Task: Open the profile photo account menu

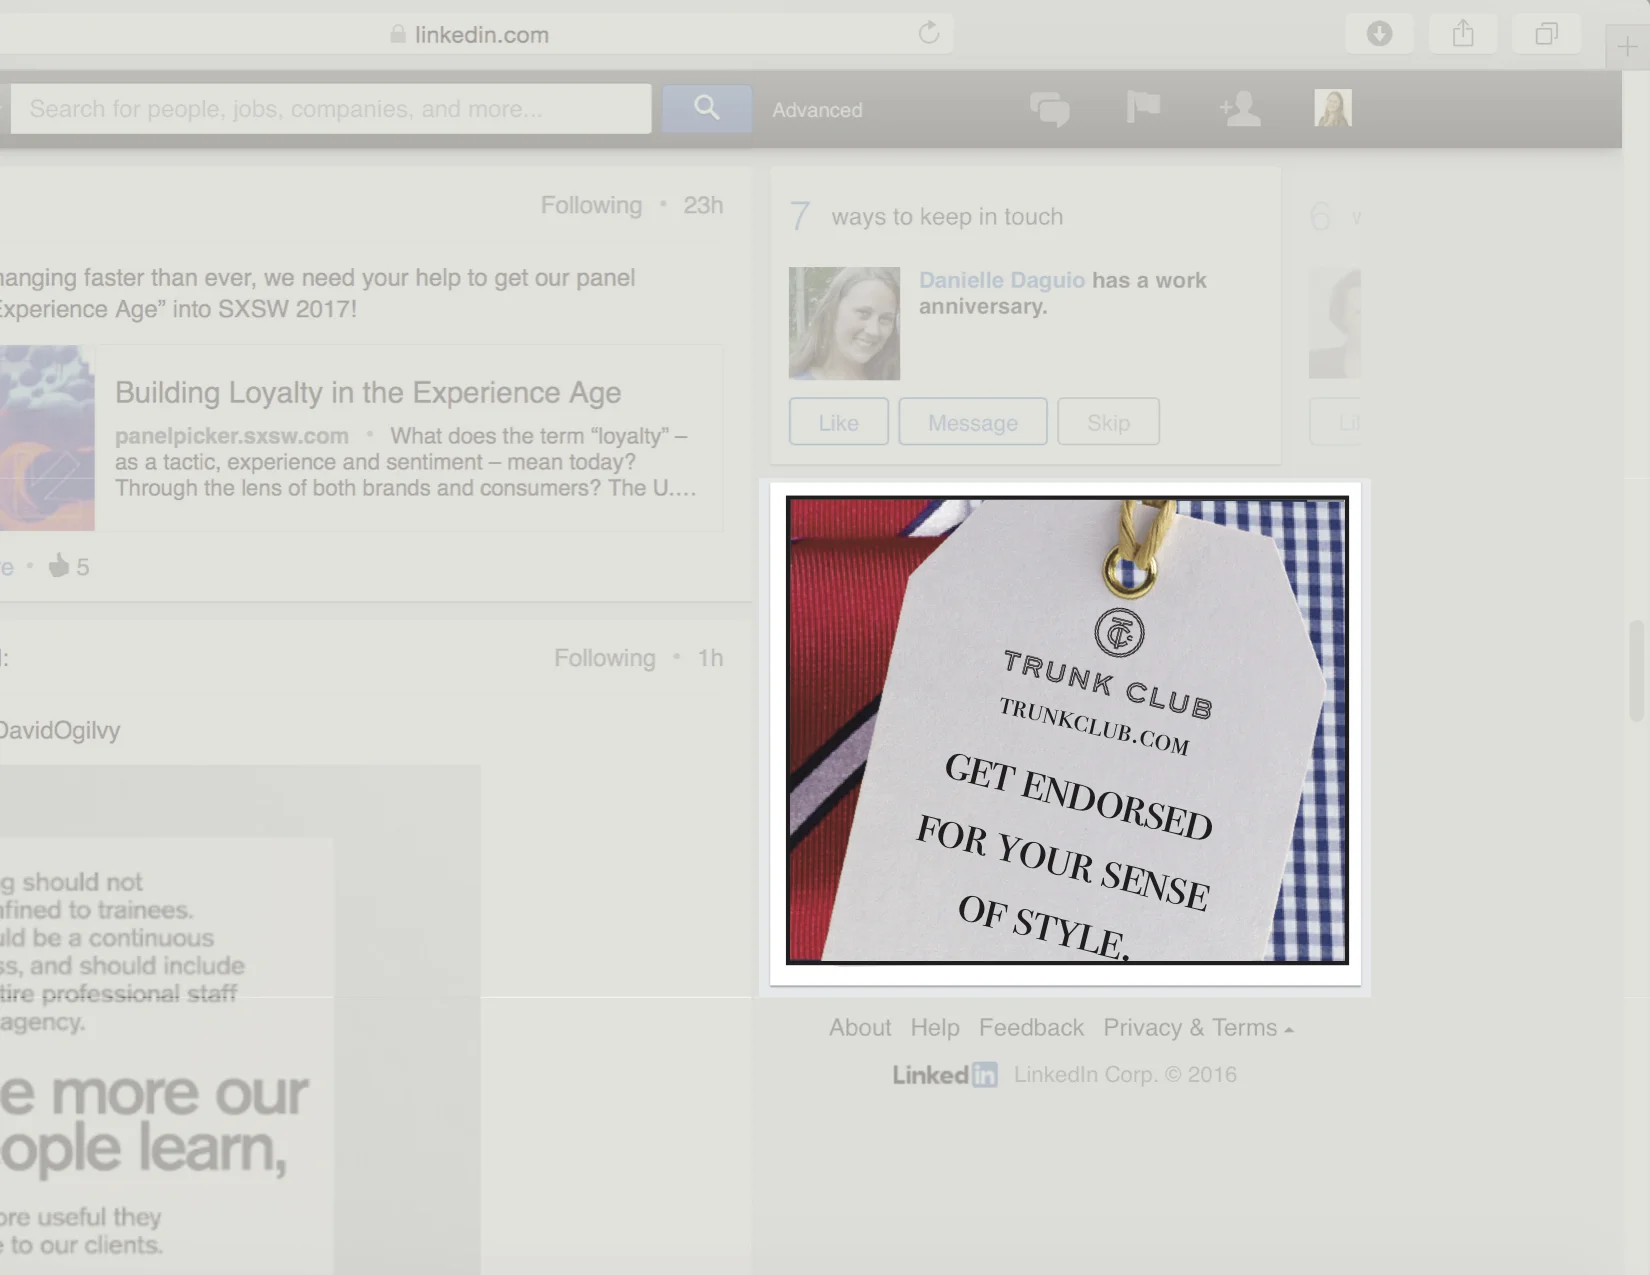Action: [x=1333, y=107]
